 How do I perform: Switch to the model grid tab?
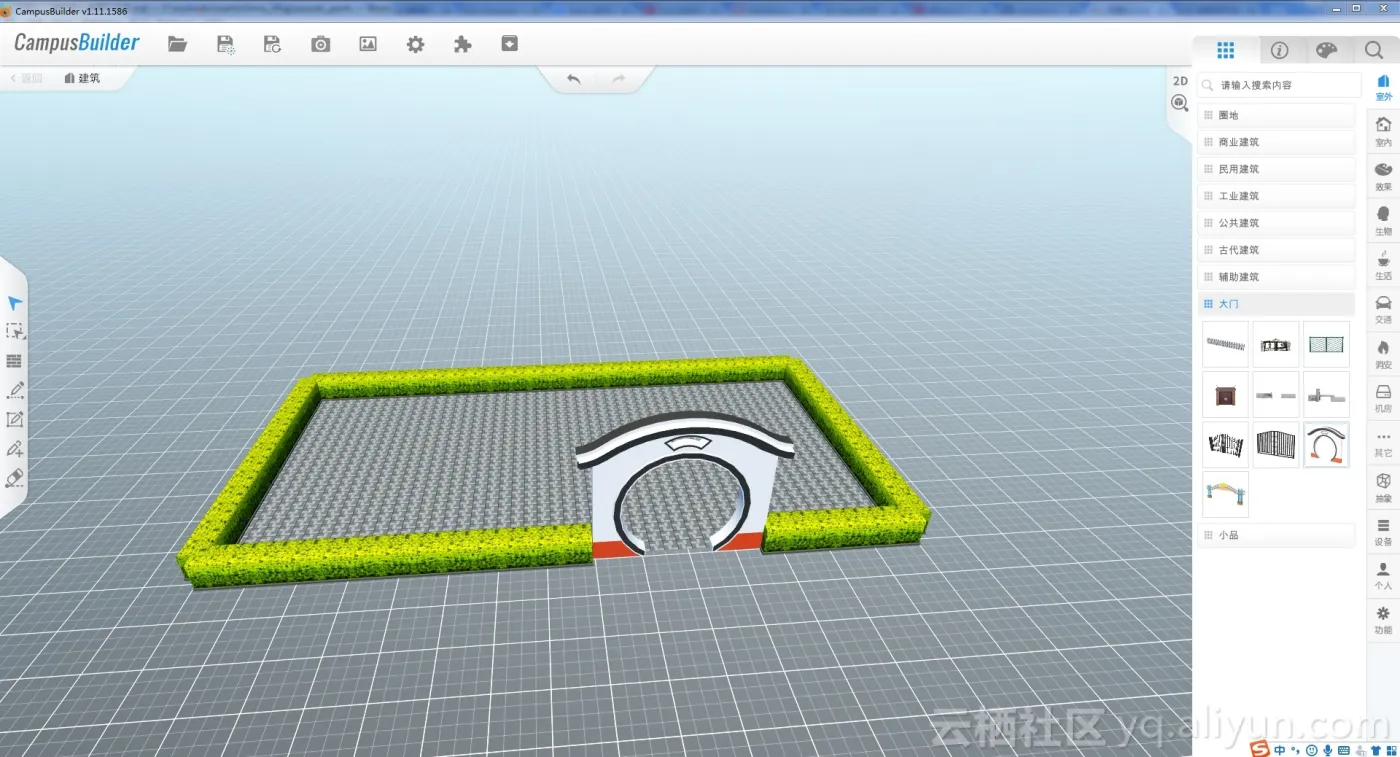point(1225,50)
